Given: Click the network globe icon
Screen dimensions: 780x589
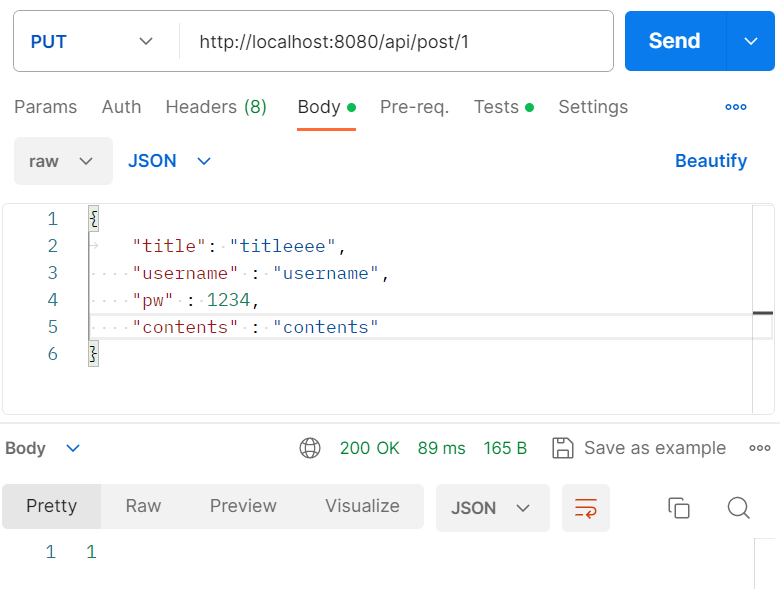Looking at the screenshot, I should [x=310, y=448].
